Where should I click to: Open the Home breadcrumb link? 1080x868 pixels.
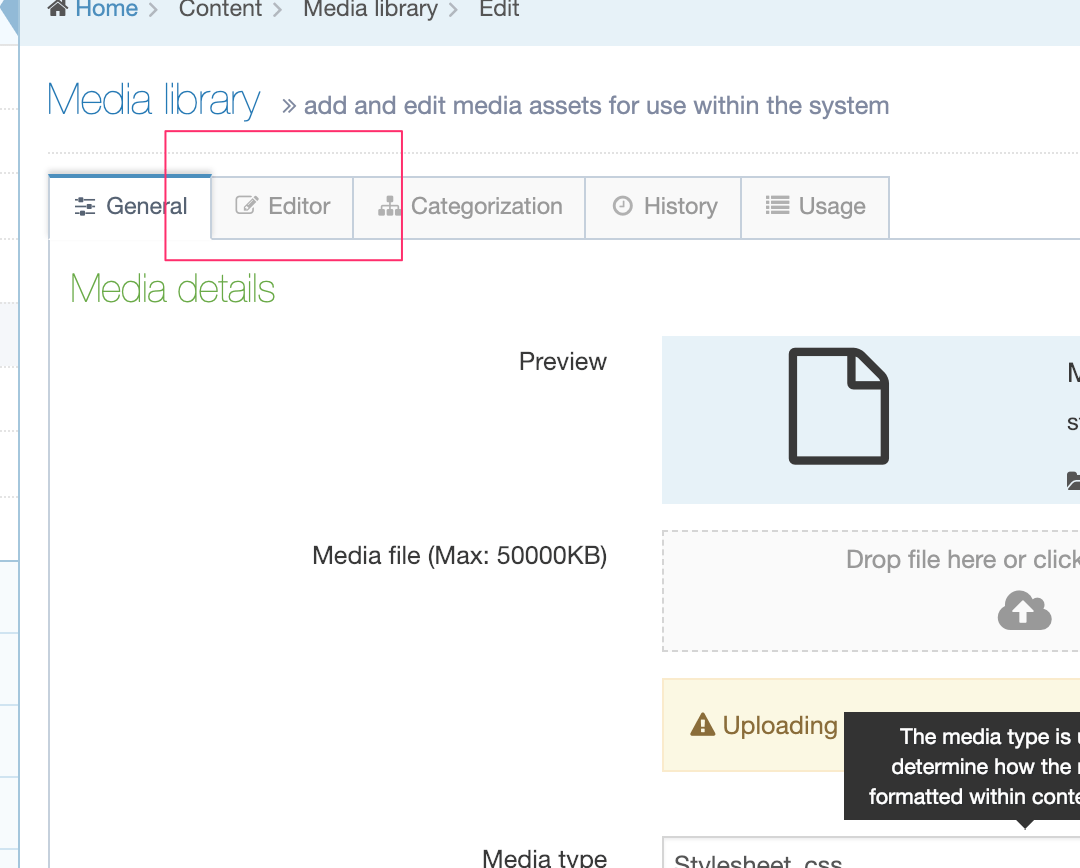(106, 9)
